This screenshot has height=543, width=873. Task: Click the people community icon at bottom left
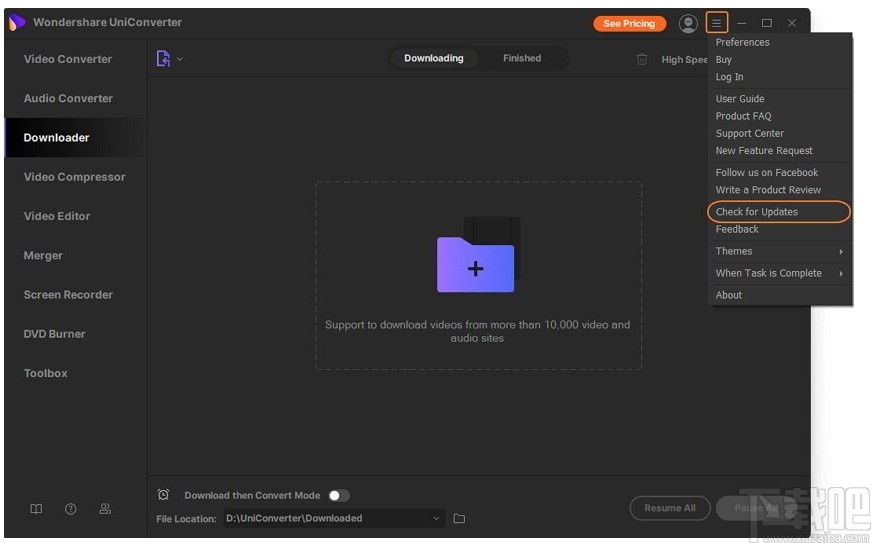tap(105, 508)
